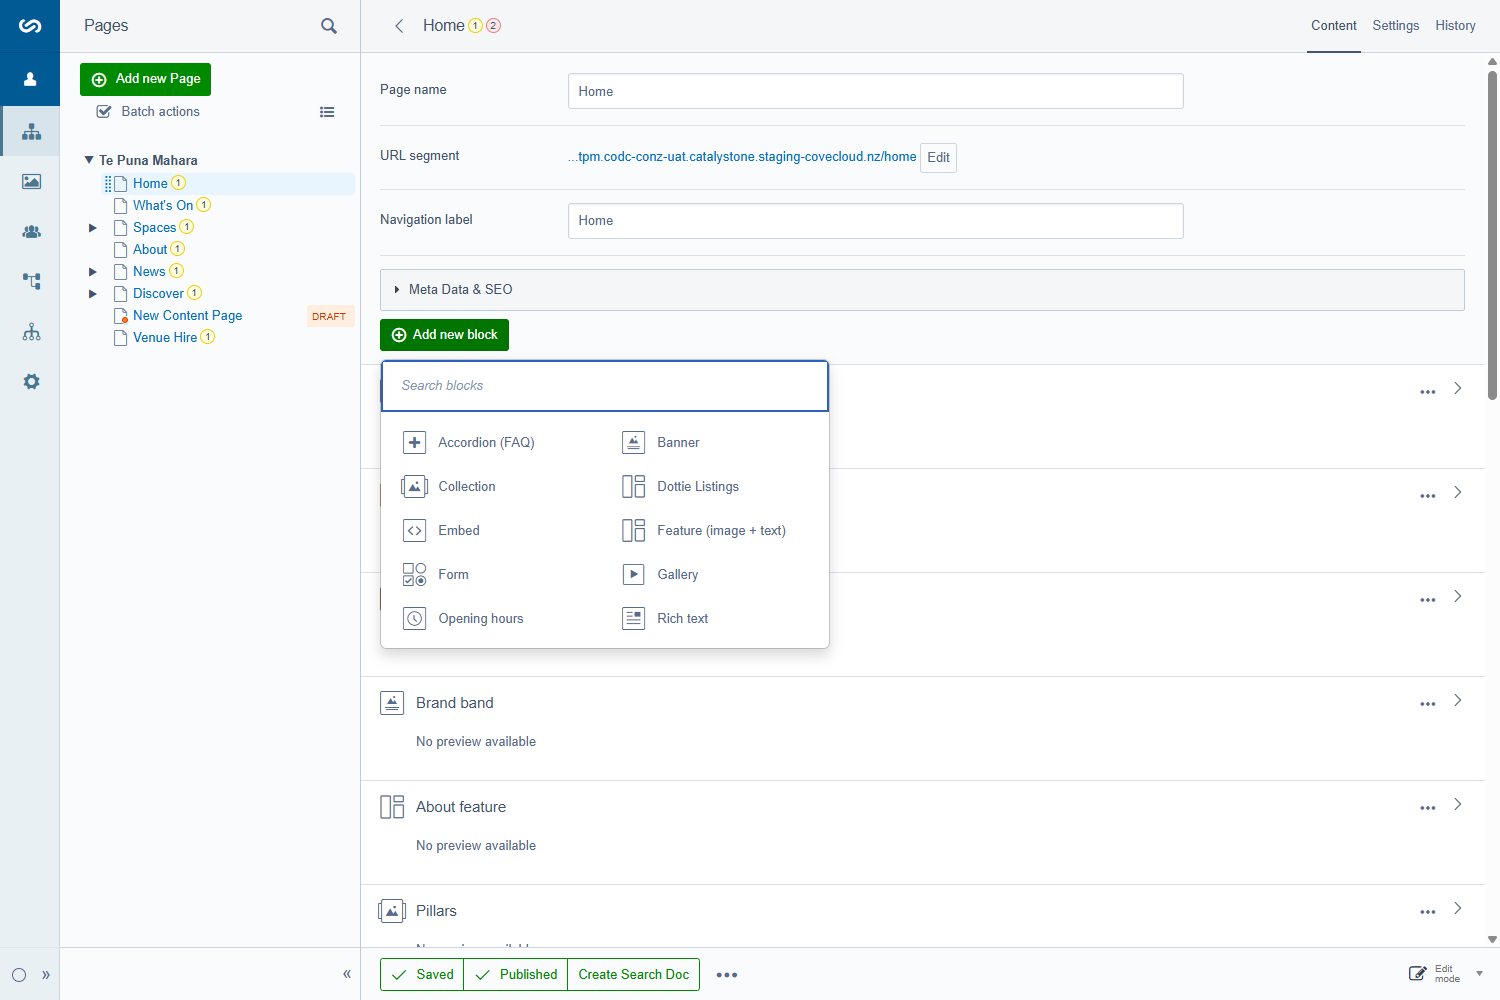Choose the Gallery block type

[x=659, y=574]
